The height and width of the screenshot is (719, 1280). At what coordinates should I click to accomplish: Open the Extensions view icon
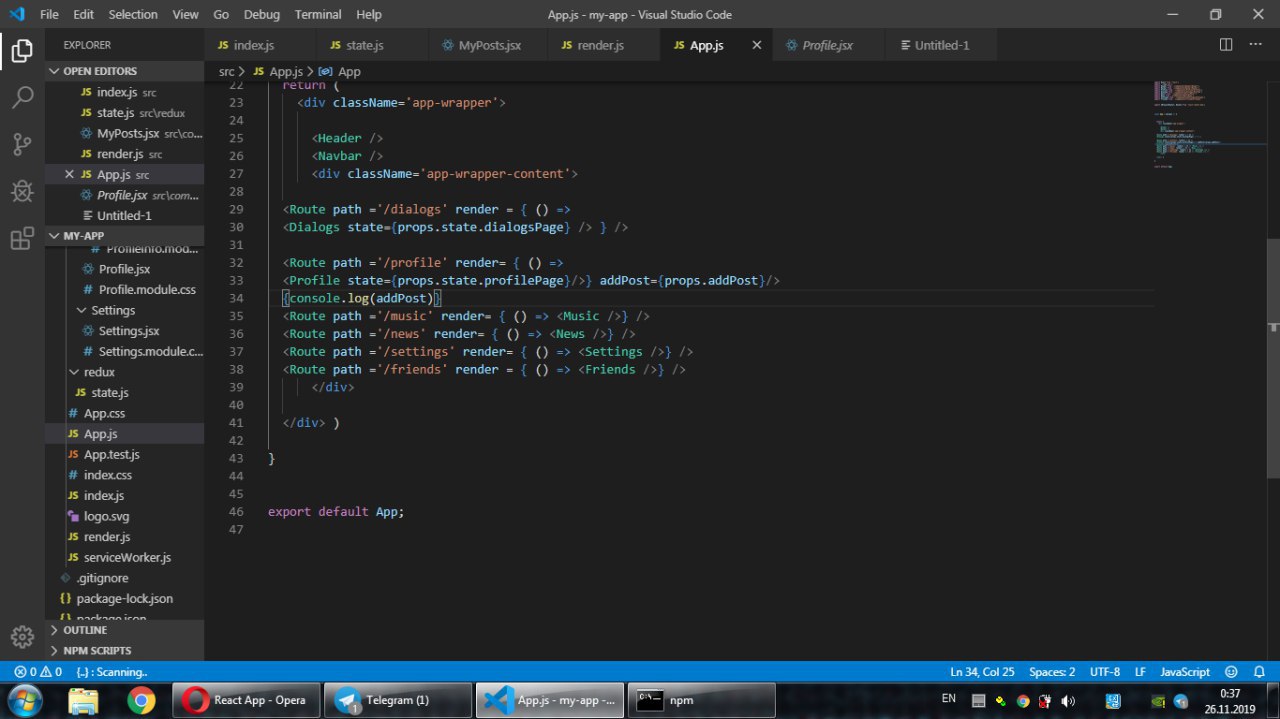22,238
